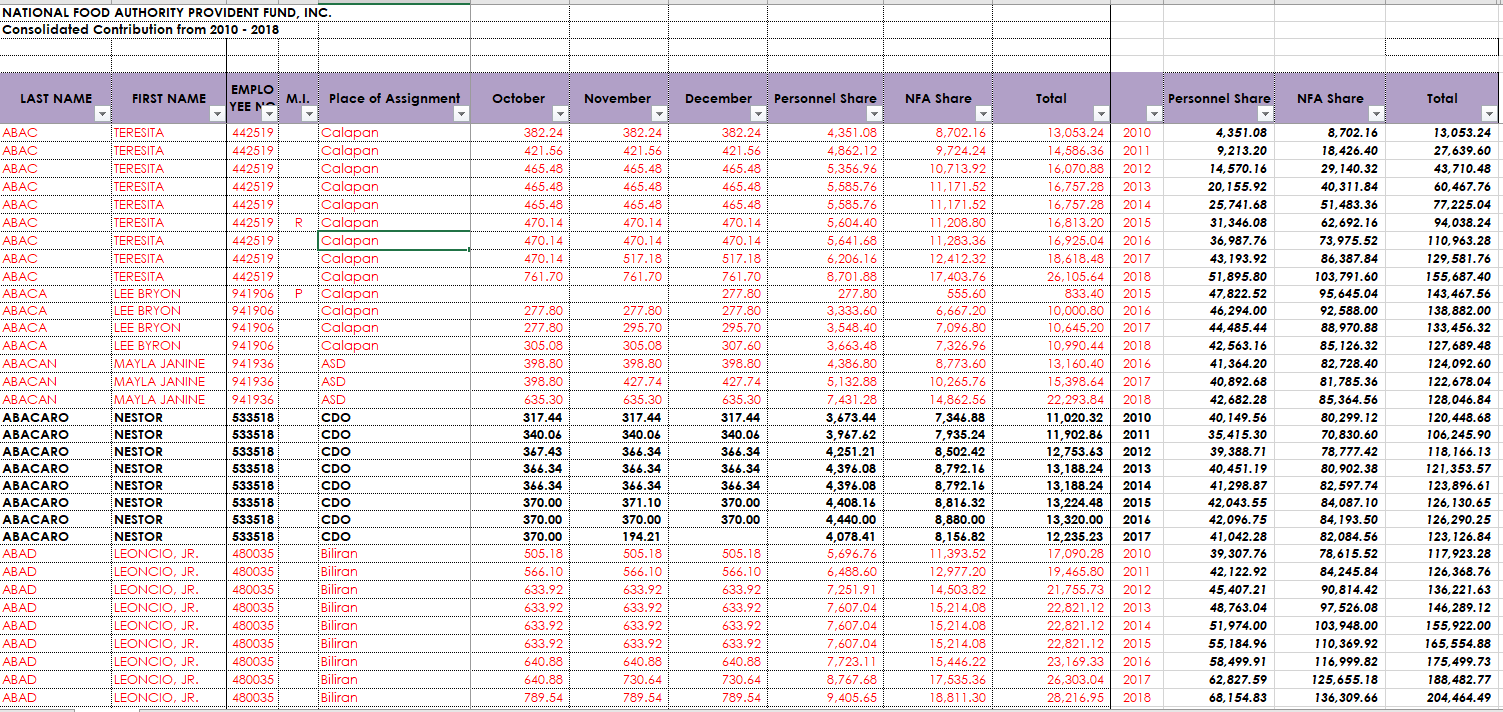Viewport: 1503px width, 712px height.
Task: Select the italic NFA Share value 136,309.66
Action: click(1345, 698)
